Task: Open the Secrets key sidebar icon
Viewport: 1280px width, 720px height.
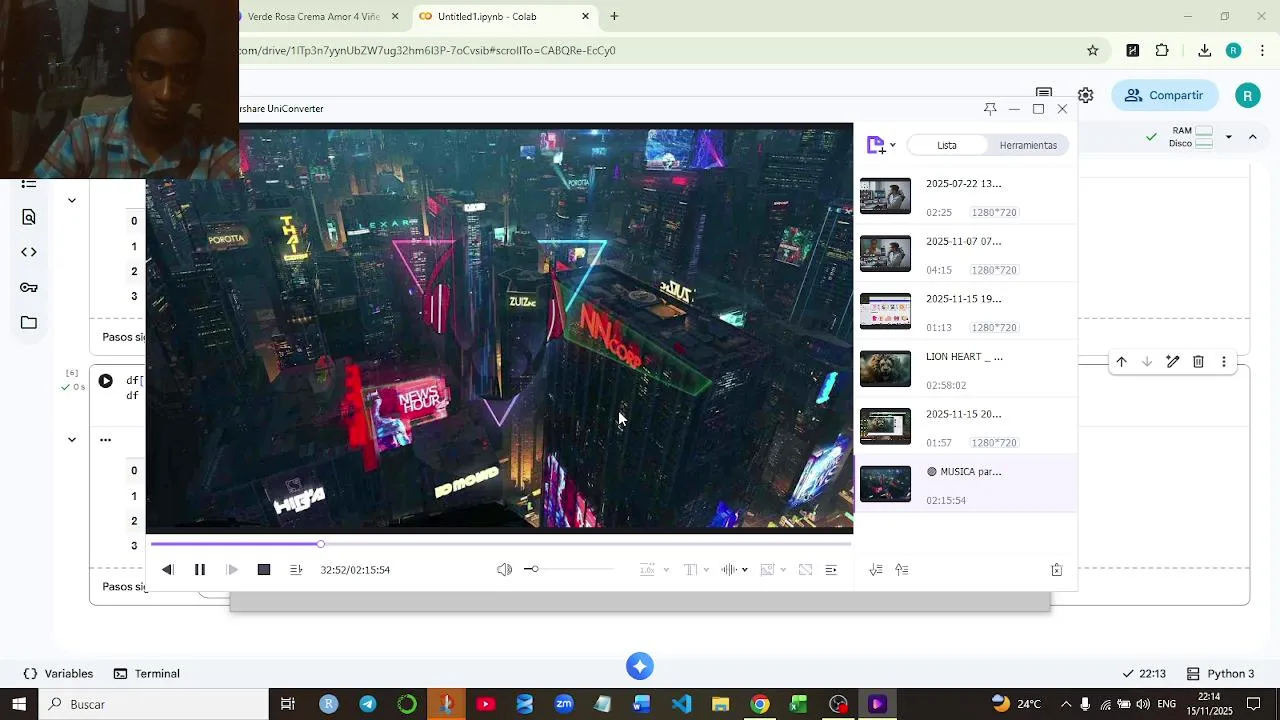Action: tap(29, 288)
